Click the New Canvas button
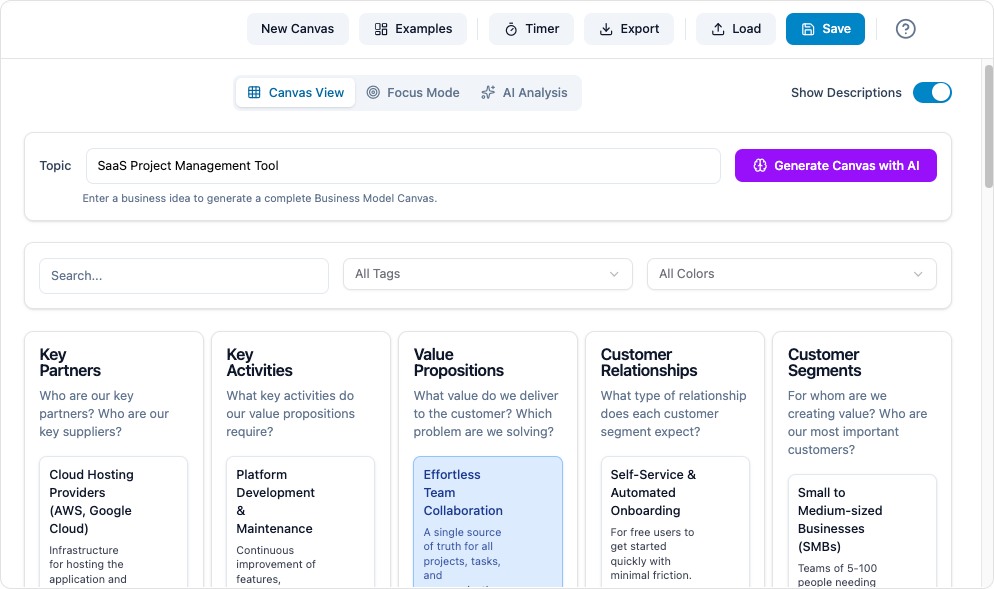 point(297,29)
